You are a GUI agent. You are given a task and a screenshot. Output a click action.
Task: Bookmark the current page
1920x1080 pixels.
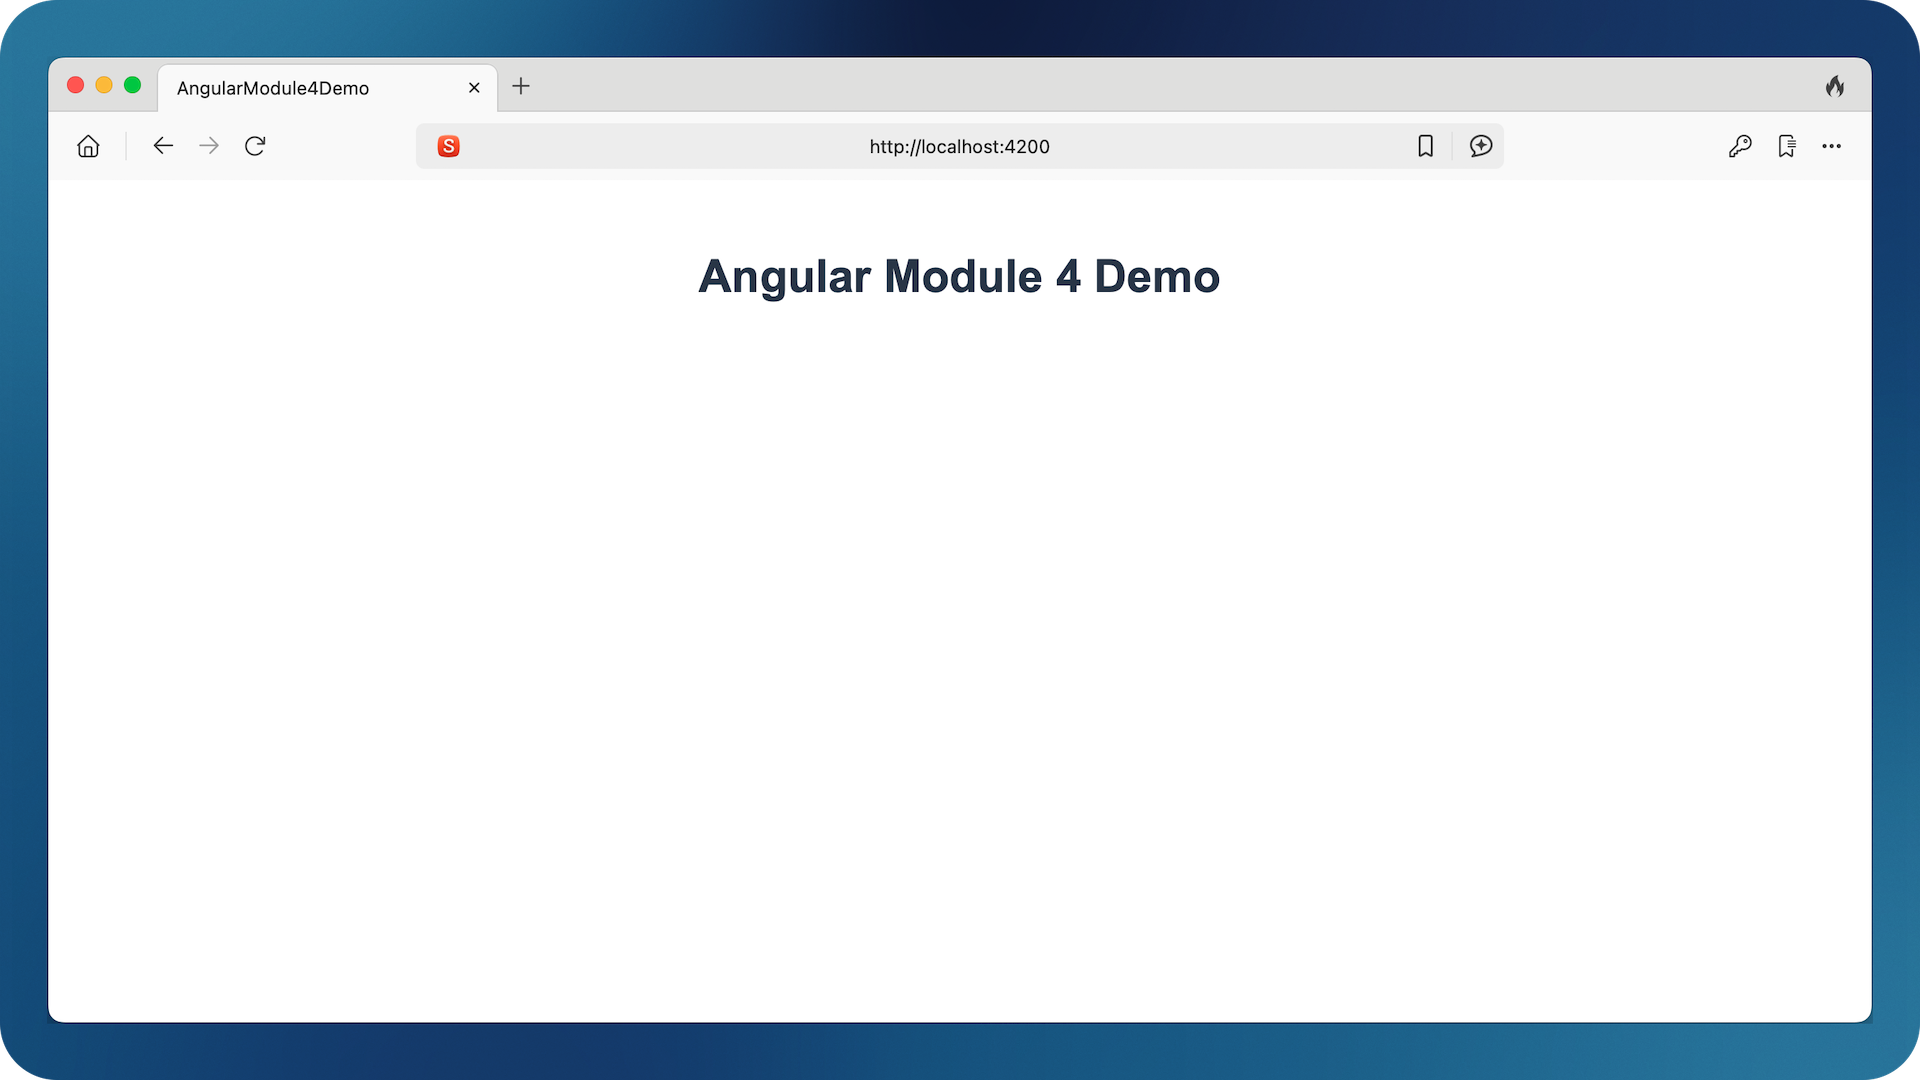click(1426, 146)
